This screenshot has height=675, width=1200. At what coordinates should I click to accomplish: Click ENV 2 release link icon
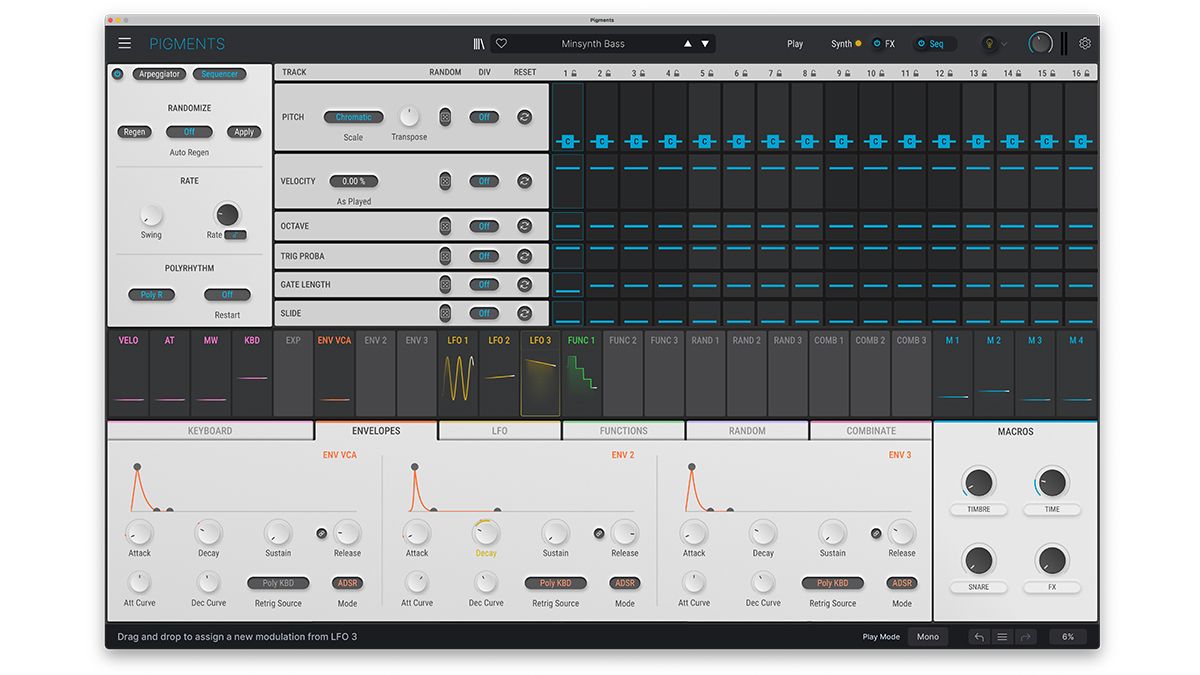coord(599,534)
